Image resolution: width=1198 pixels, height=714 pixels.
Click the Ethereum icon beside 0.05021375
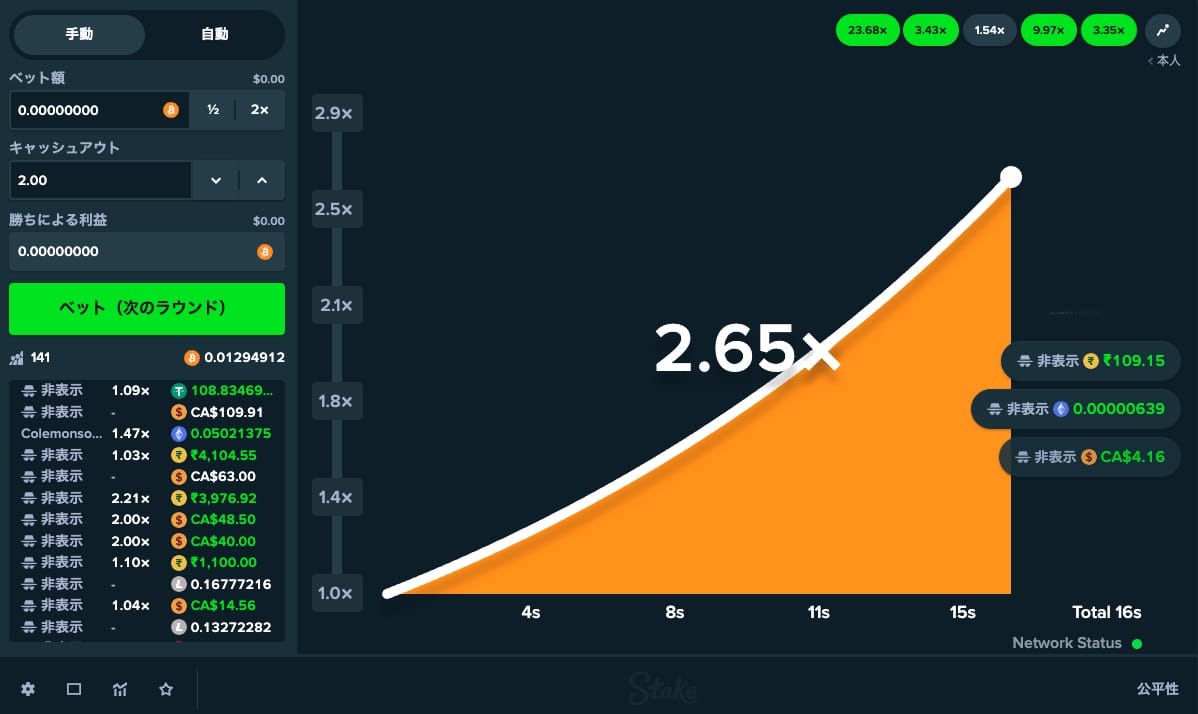point(179,434)
